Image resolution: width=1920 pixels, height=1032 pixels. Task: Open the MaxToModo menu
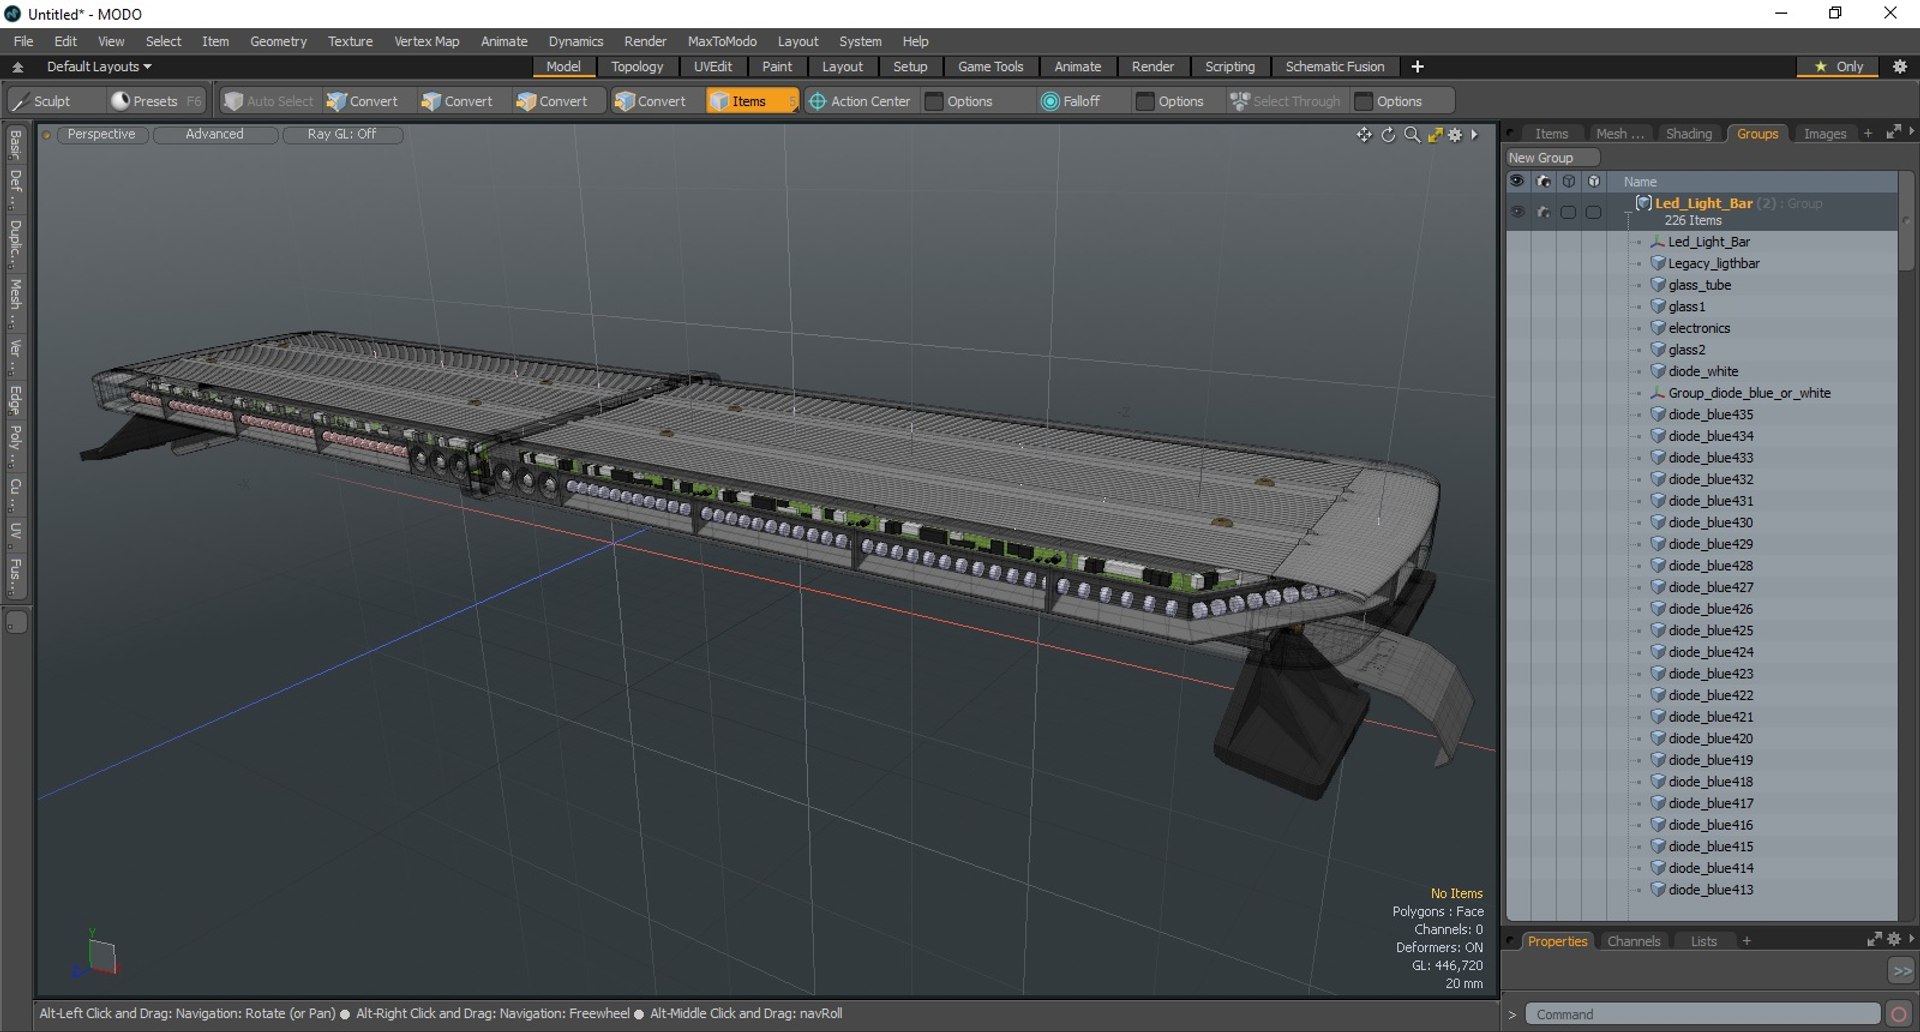point(722,41)
